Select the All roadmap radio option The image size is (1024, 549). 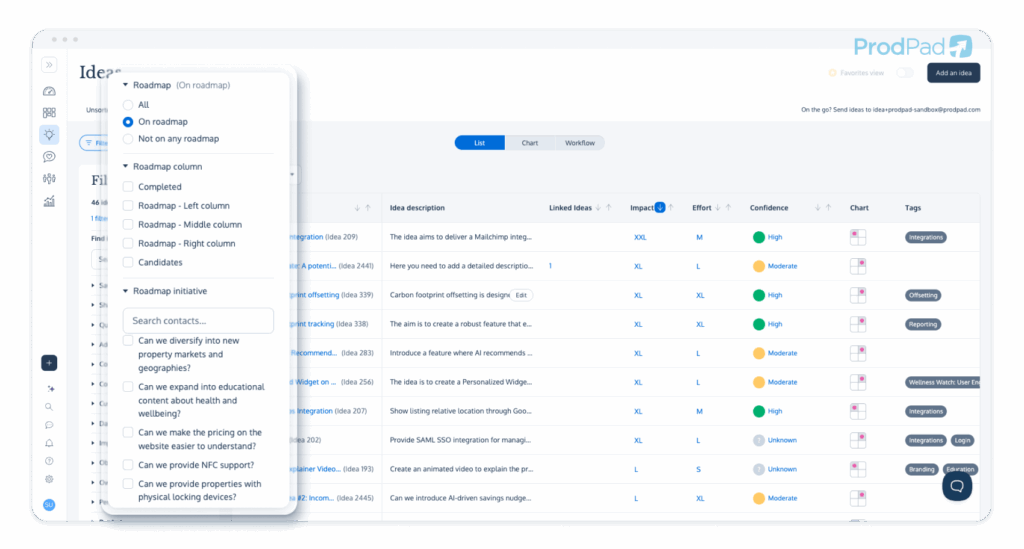(128, 104)
